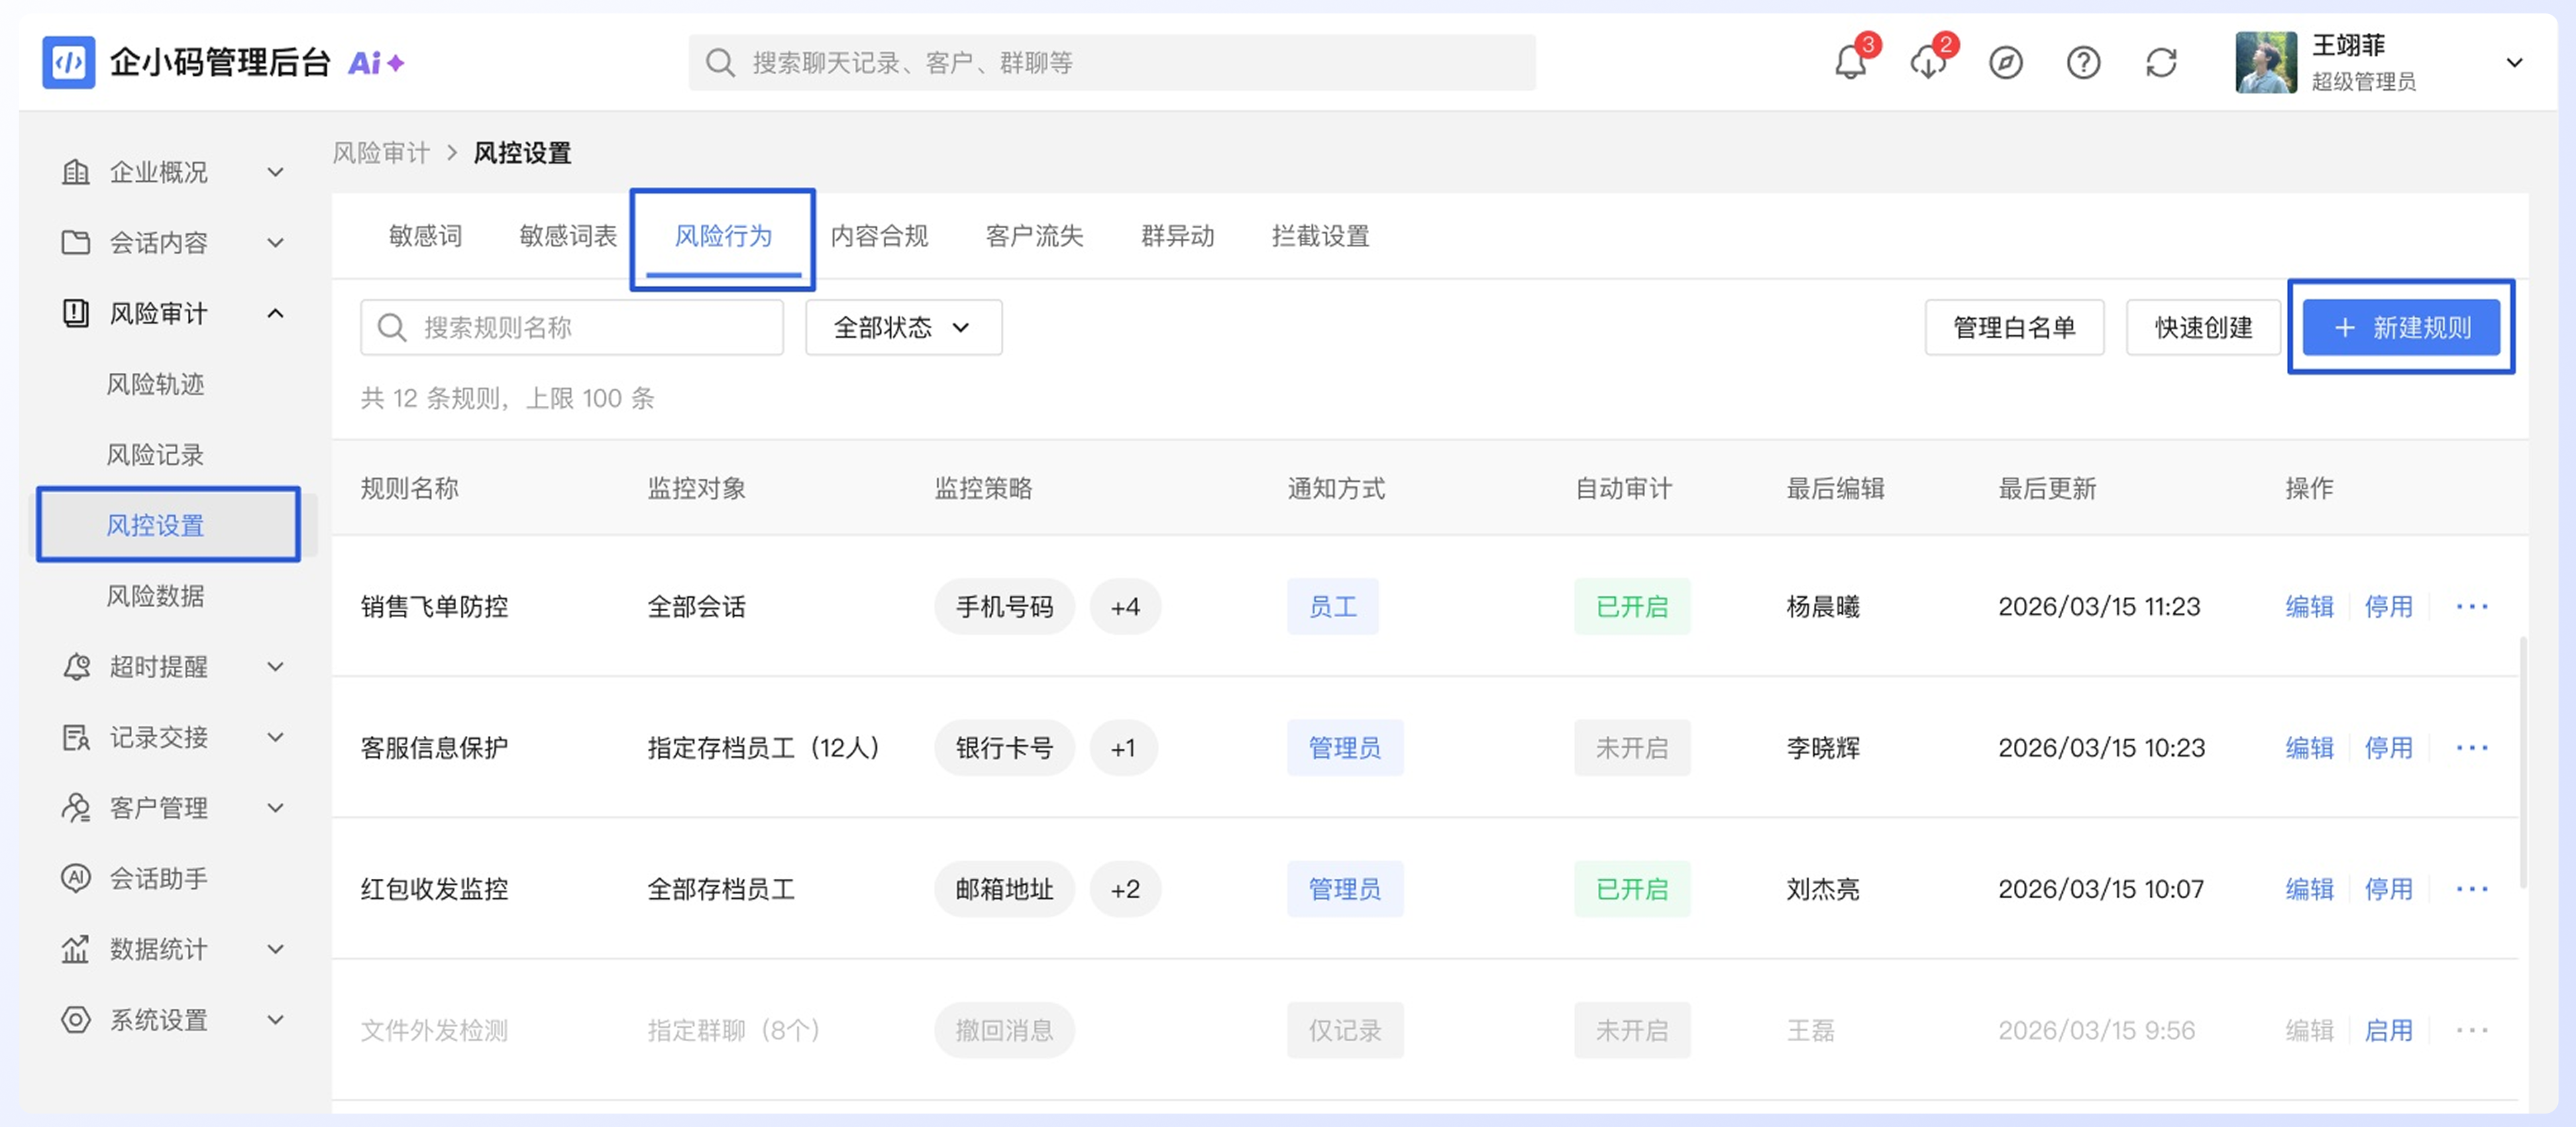Click the 企小码 logo icon

point(69,62)
